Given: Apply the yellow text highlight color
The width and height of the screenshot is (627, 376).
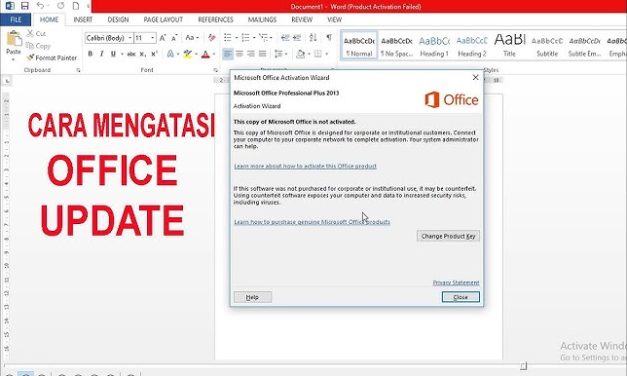Looking at the screenshot, I should pyautogui.click(x=187, y=54).
